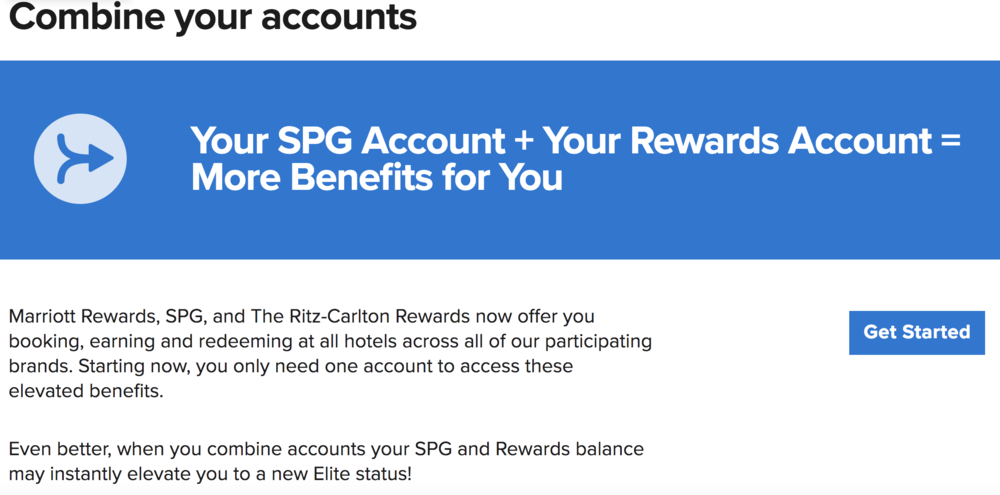Click "Marriott Rewards" at the paragraph start
This screenshot has width=1000, height=495.
[x=79, y=317]
